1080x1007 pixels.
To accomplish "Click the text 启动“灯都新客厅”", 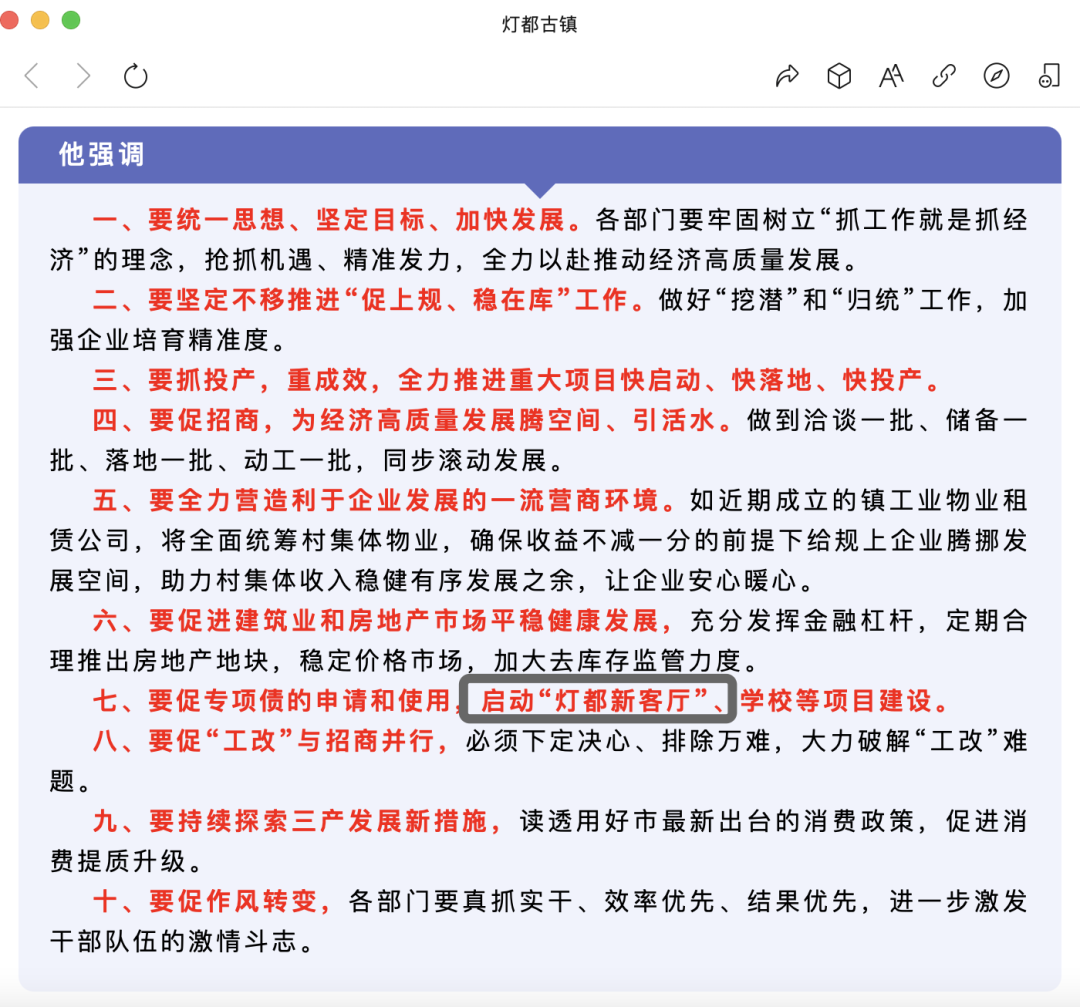I will point(595,700).
